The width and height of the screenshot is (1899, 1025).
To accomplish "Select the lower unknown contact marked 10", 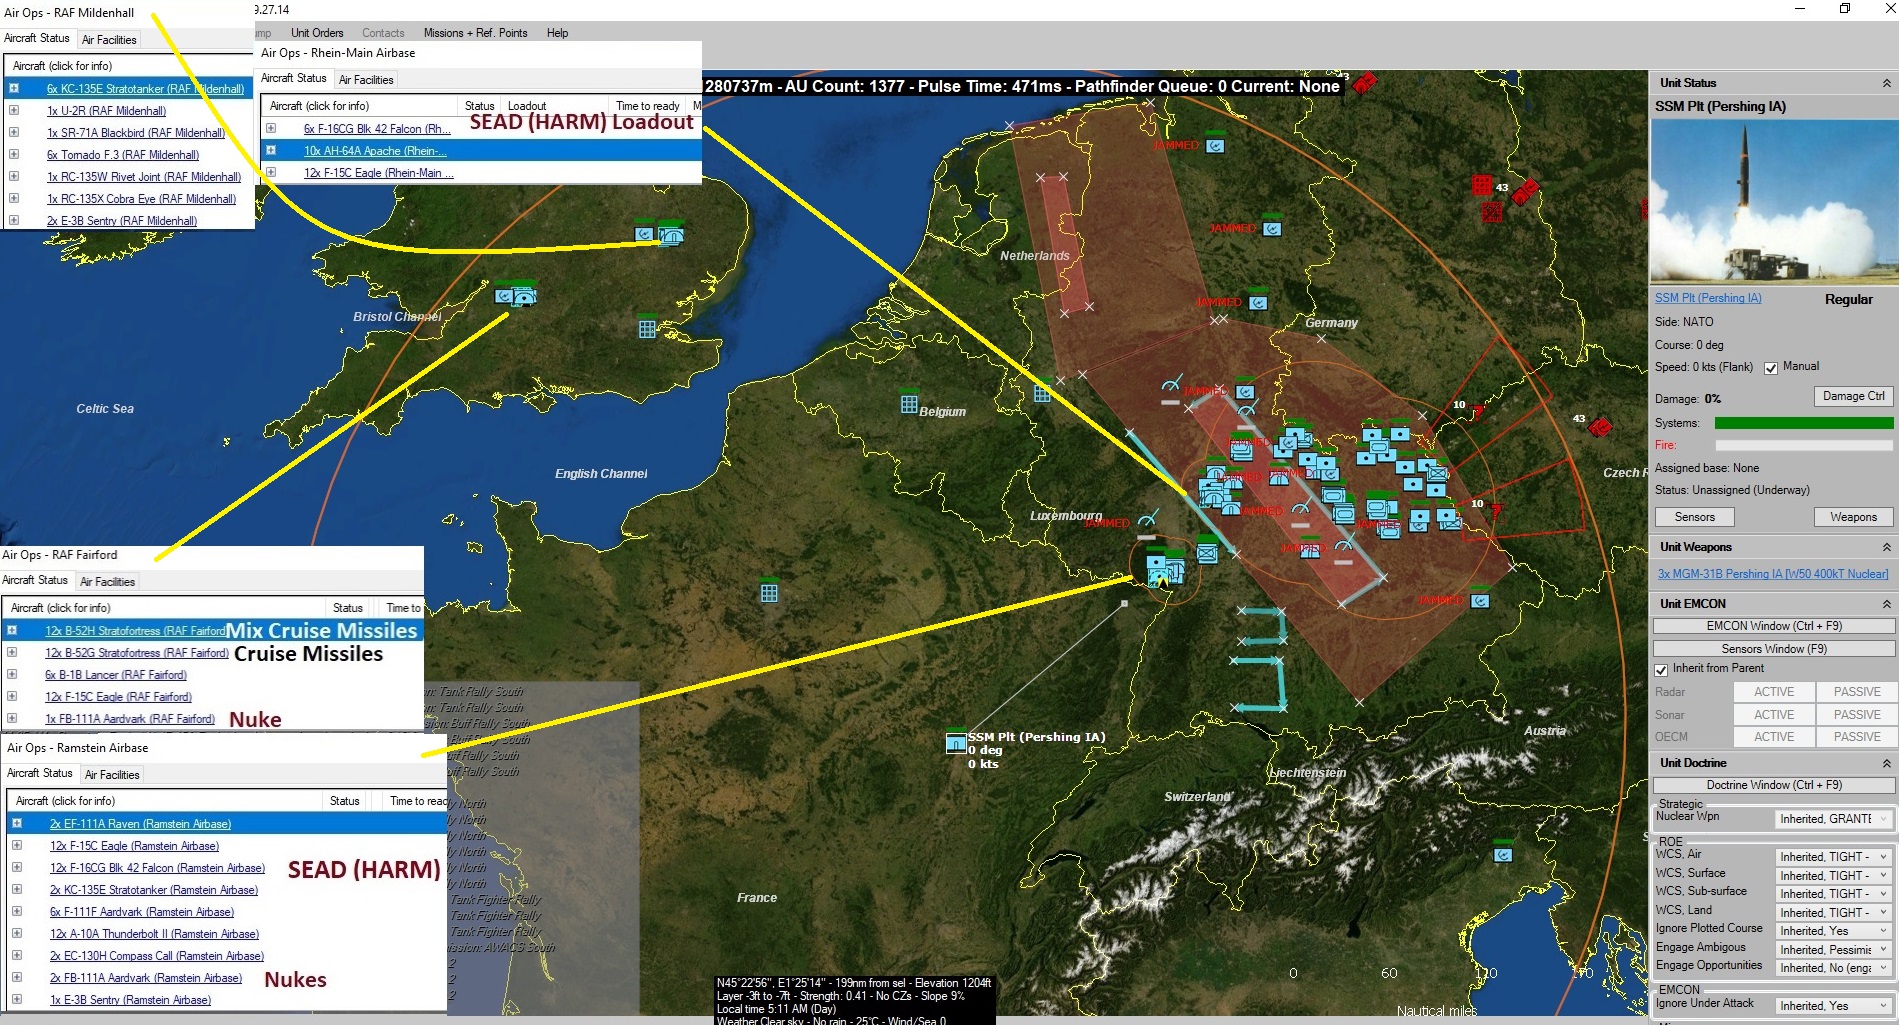I will click(x=1496, y=510).
